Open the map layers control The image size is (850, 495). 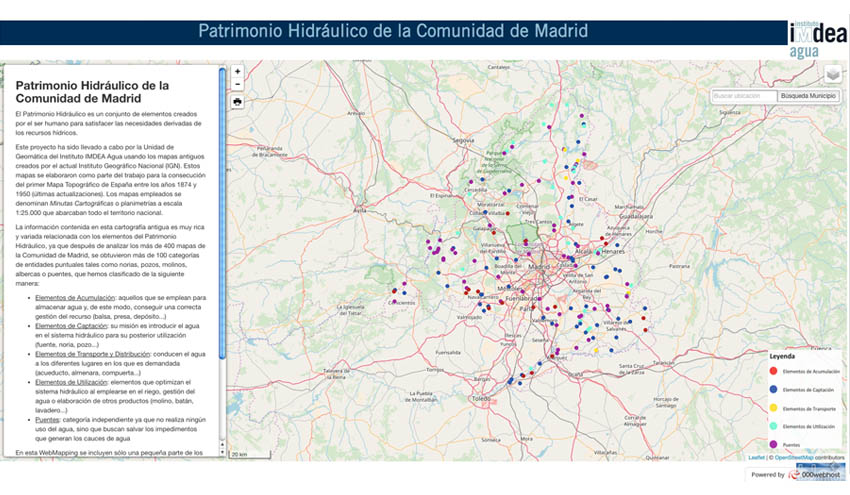(x=832, y=75)
